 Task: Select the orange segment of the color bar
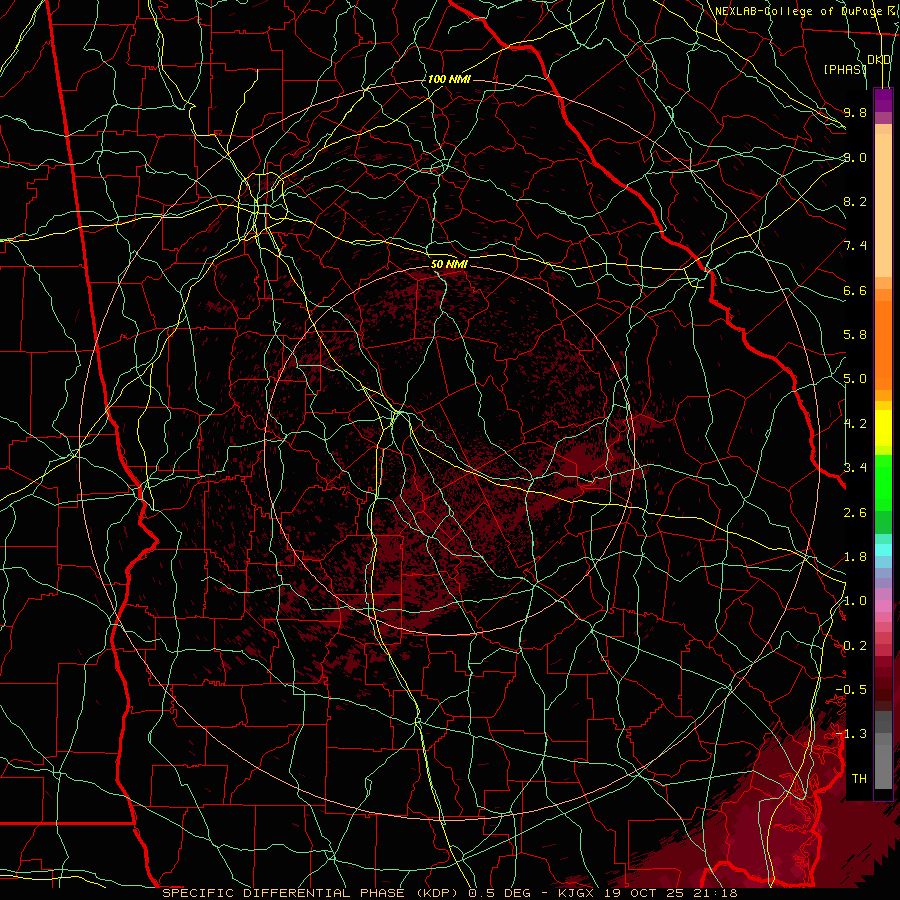(883, 344)
